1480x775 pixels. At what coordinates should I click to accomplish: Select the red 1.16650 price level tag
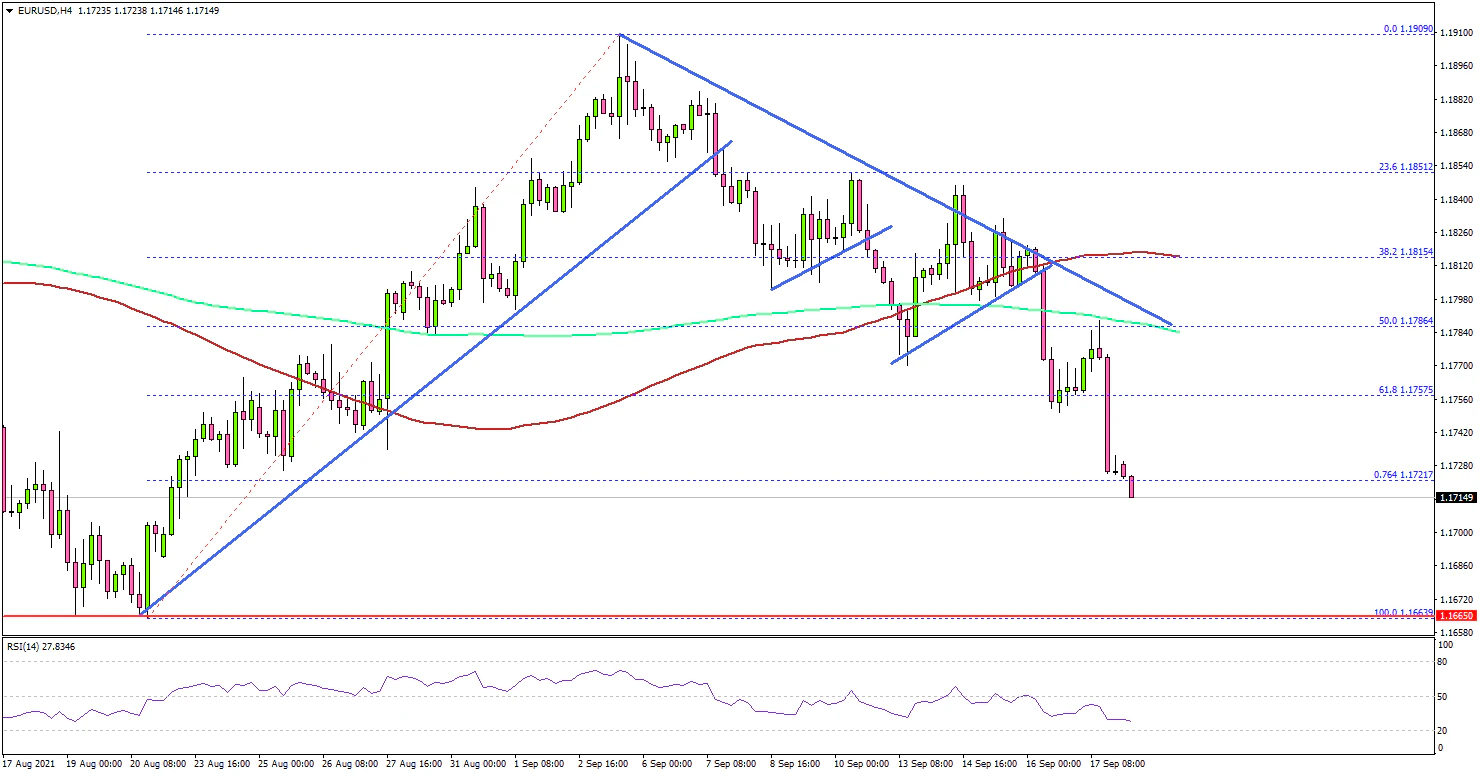coord(1455,617)
